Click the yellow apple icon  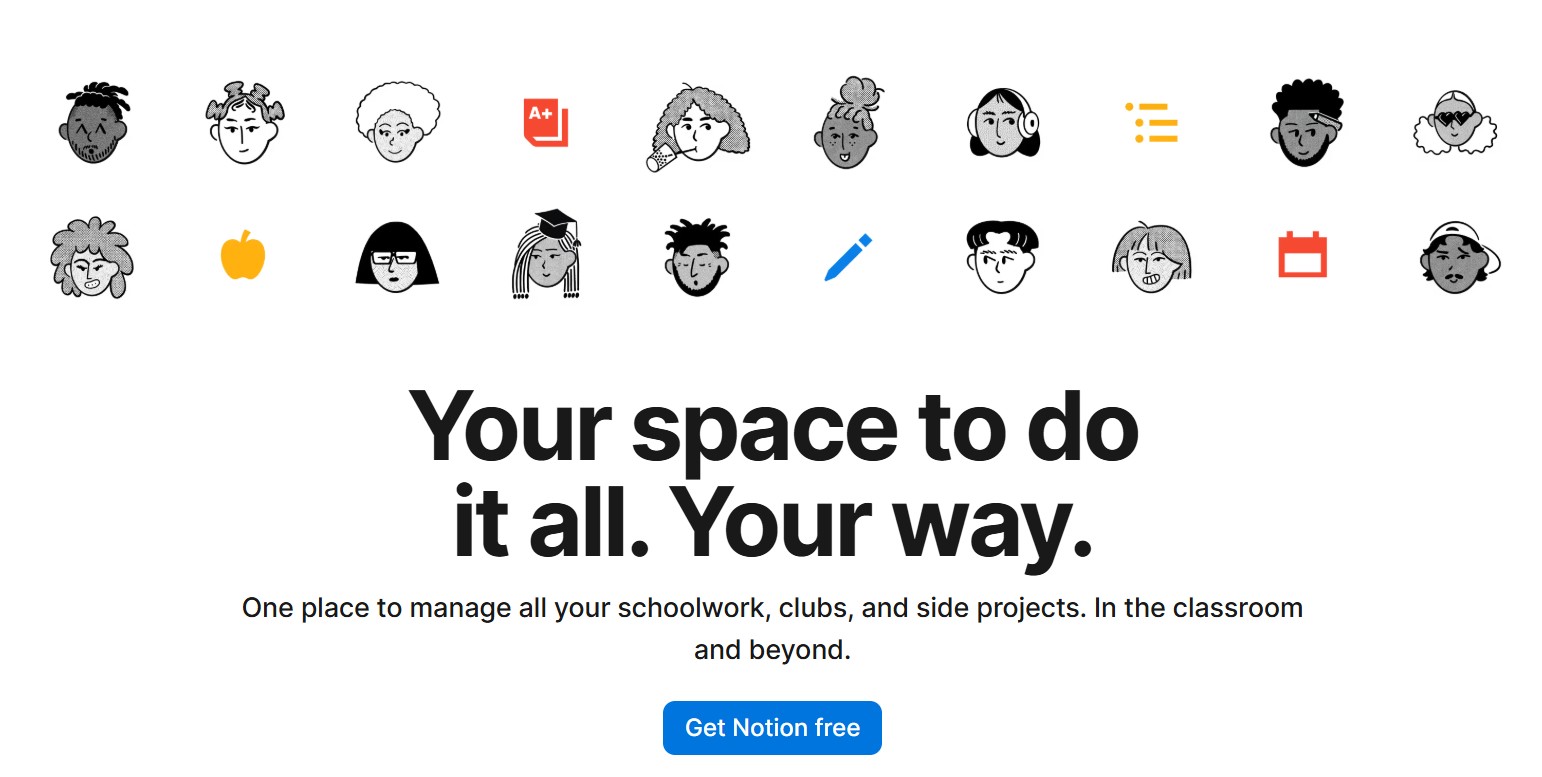tap(243, 254)
